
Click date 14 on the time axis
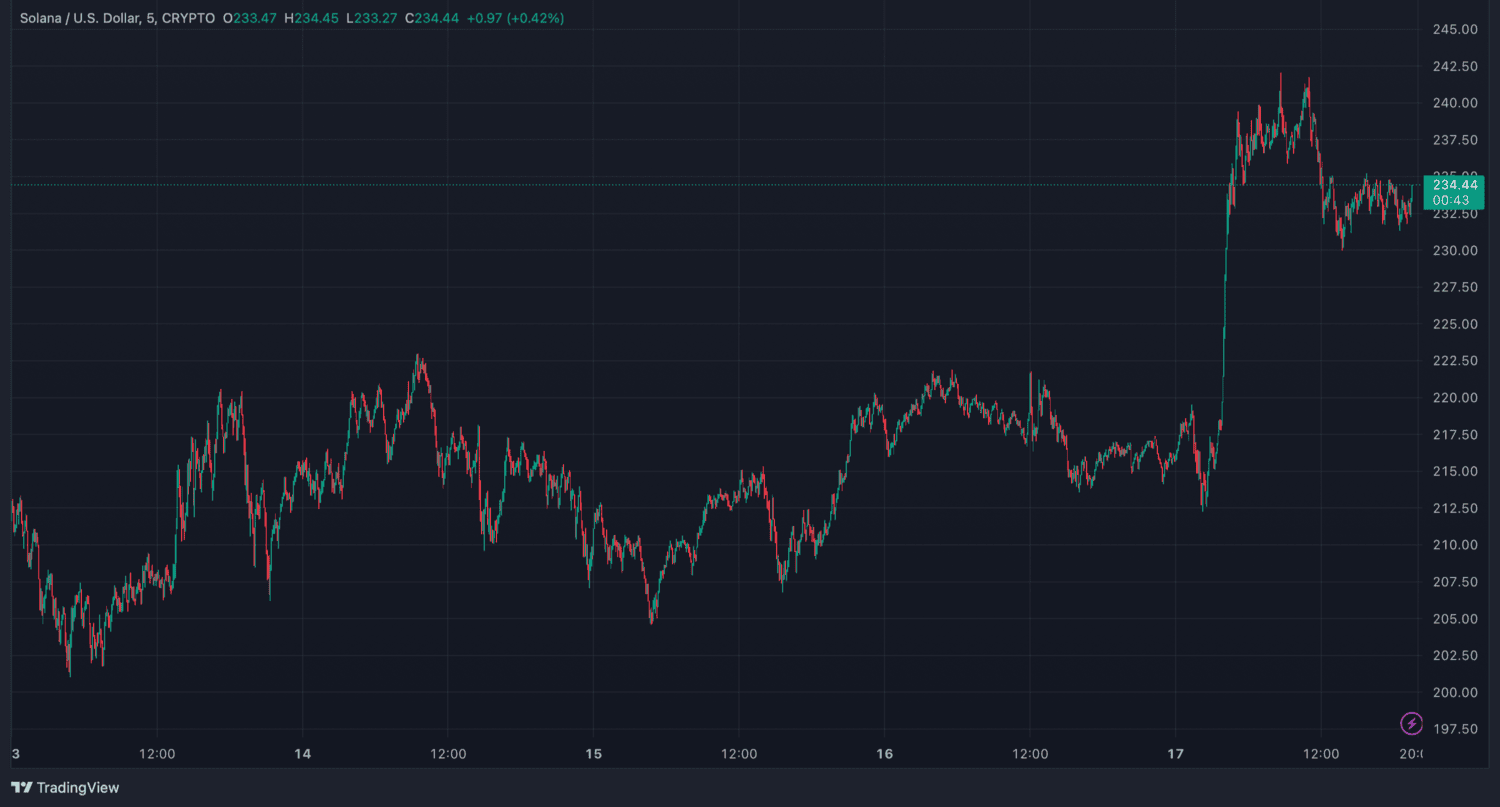(x=303, y=753)
